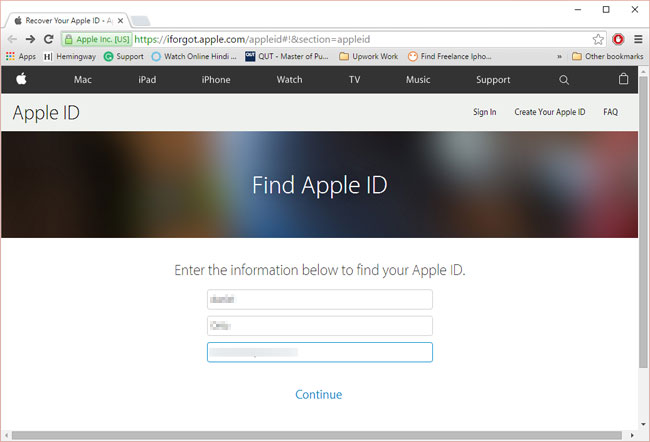
Task: Click the Apple logo in navigation bar
Action: coord(21,79)
